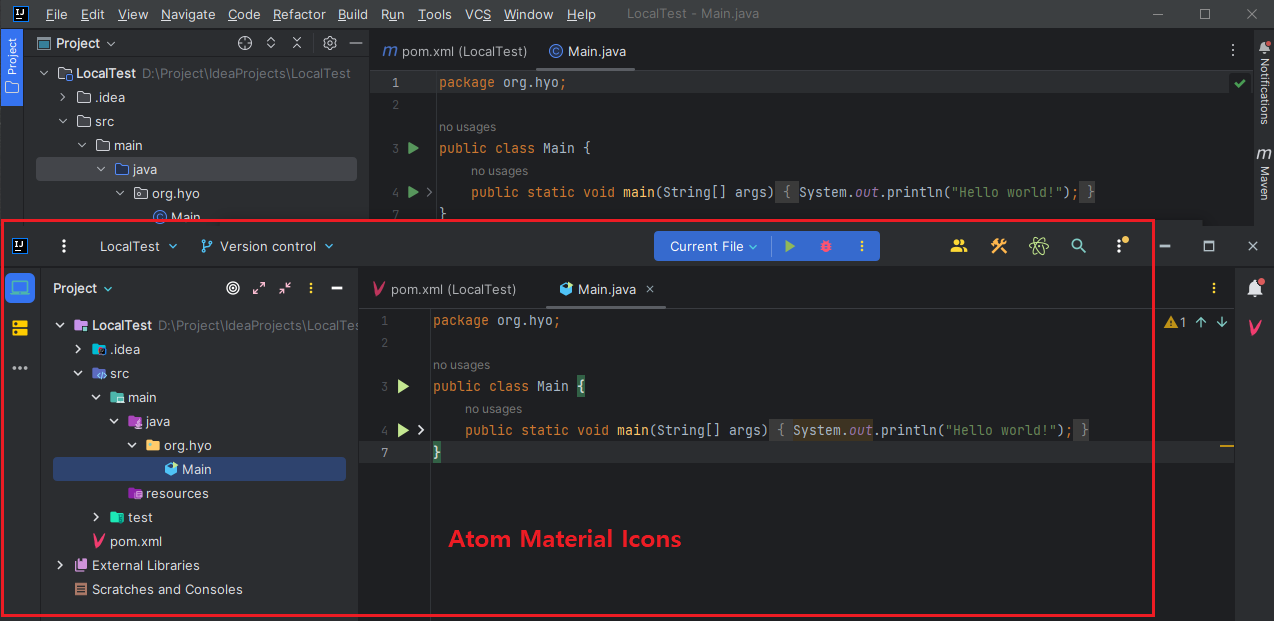Toggle Project tool window blue monitor icon
Screen dimensions: 1274x621
pos(20,288)
